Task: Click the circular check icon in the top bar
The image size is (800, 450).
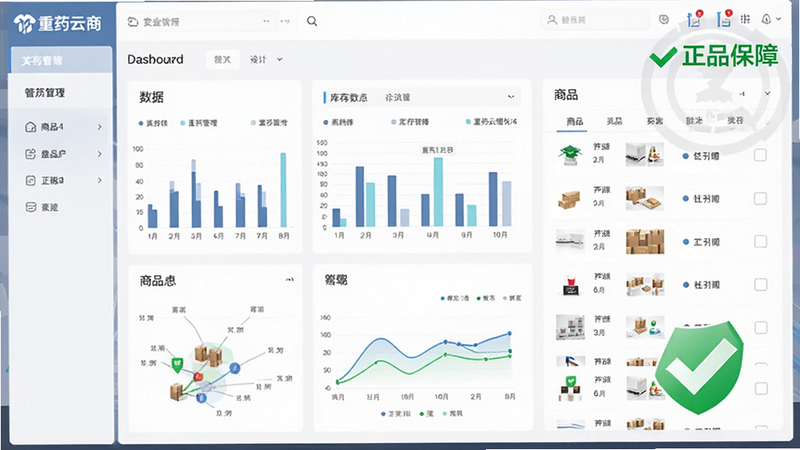Action: click(x=664, y=19)
